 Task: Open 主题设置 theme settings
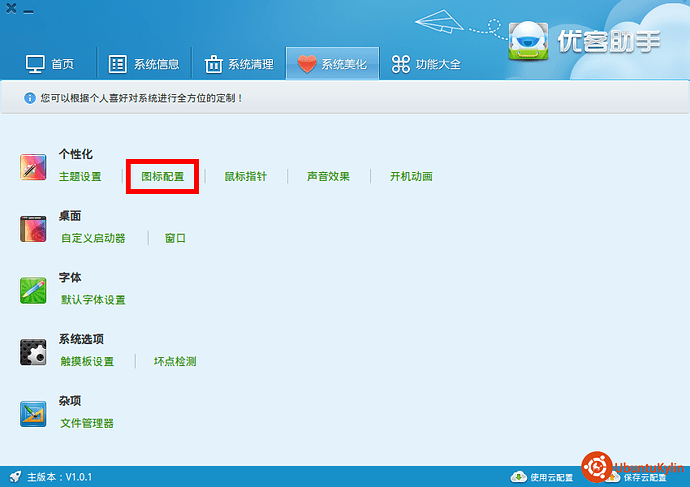80,176
